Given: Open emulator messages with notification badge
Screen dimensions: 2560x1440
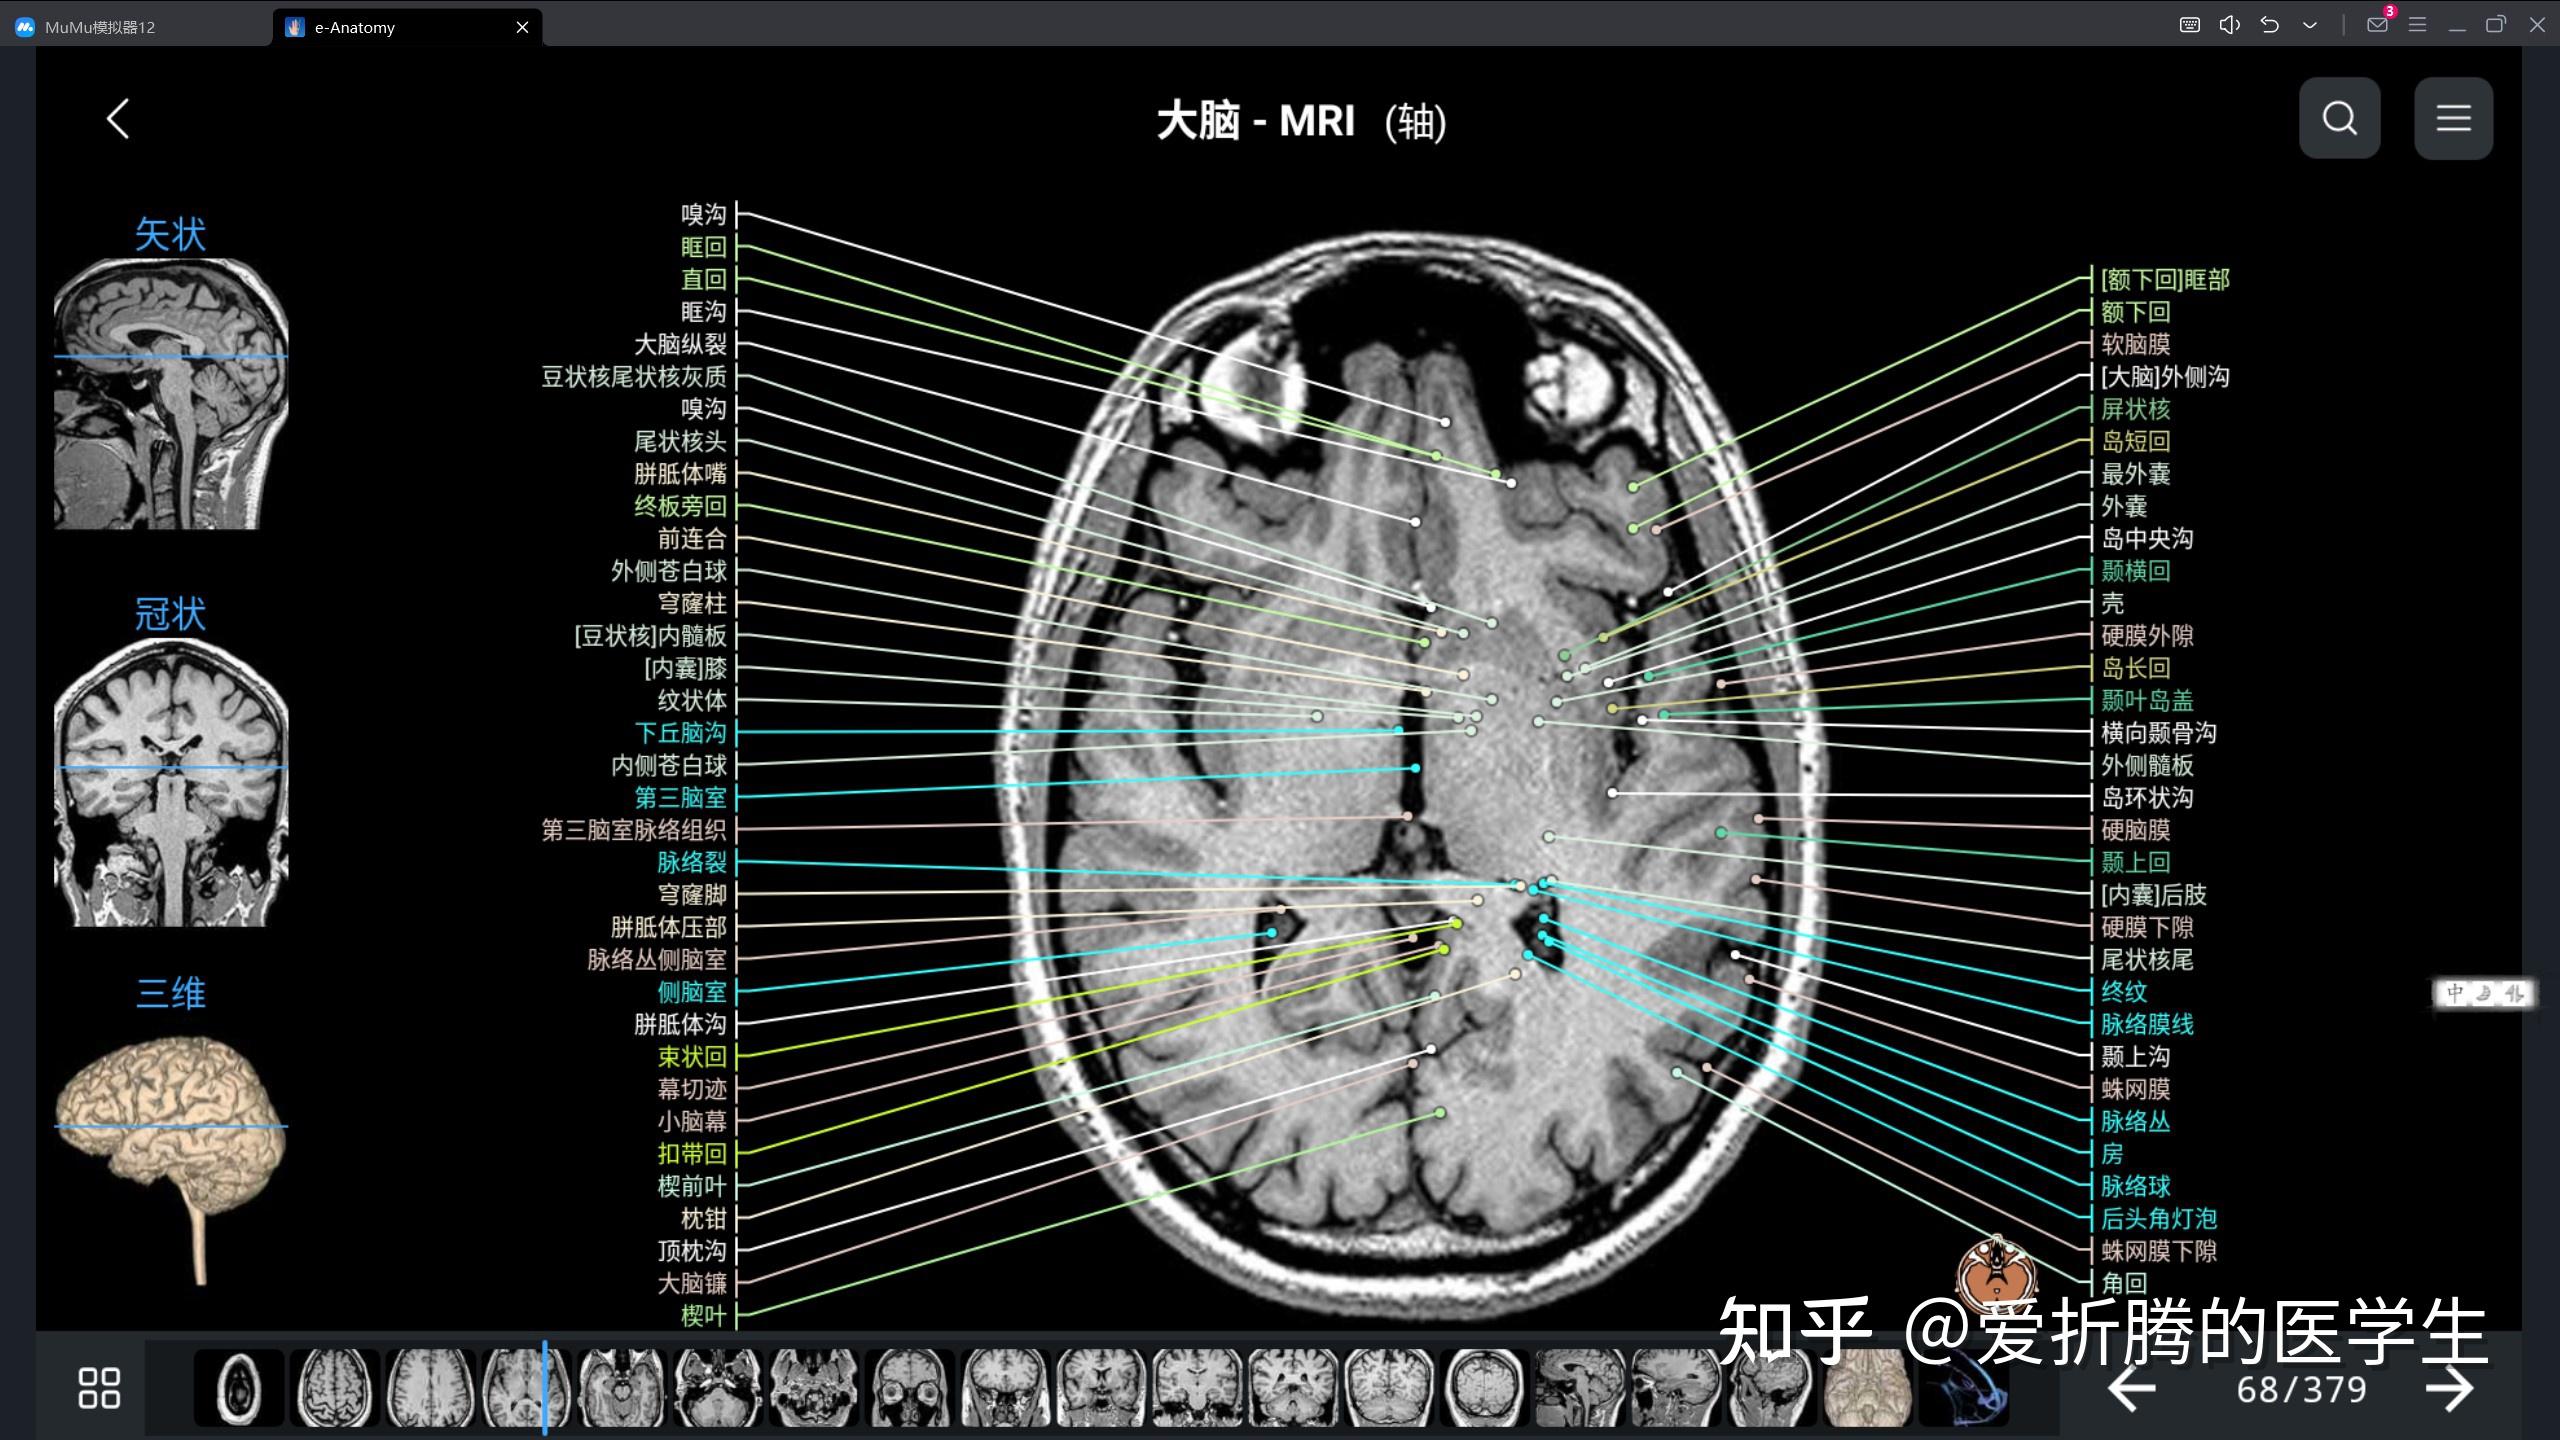Looking at the screenshot, I should (2377, 24).
